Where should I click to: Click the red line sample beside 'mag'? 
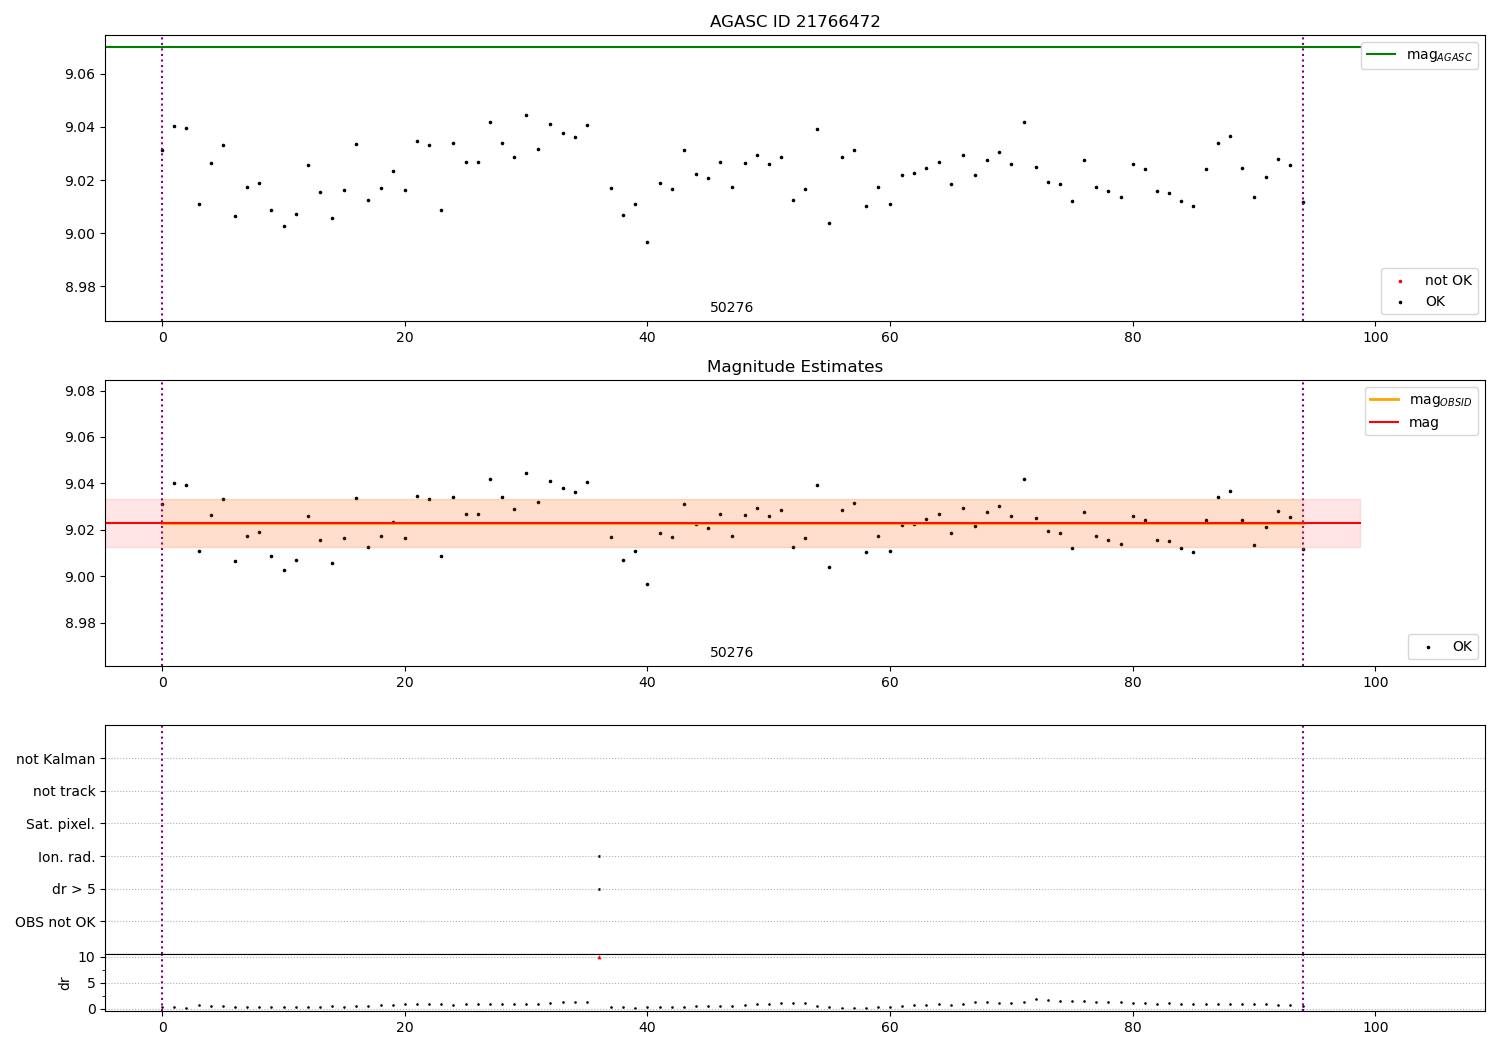1384,422
